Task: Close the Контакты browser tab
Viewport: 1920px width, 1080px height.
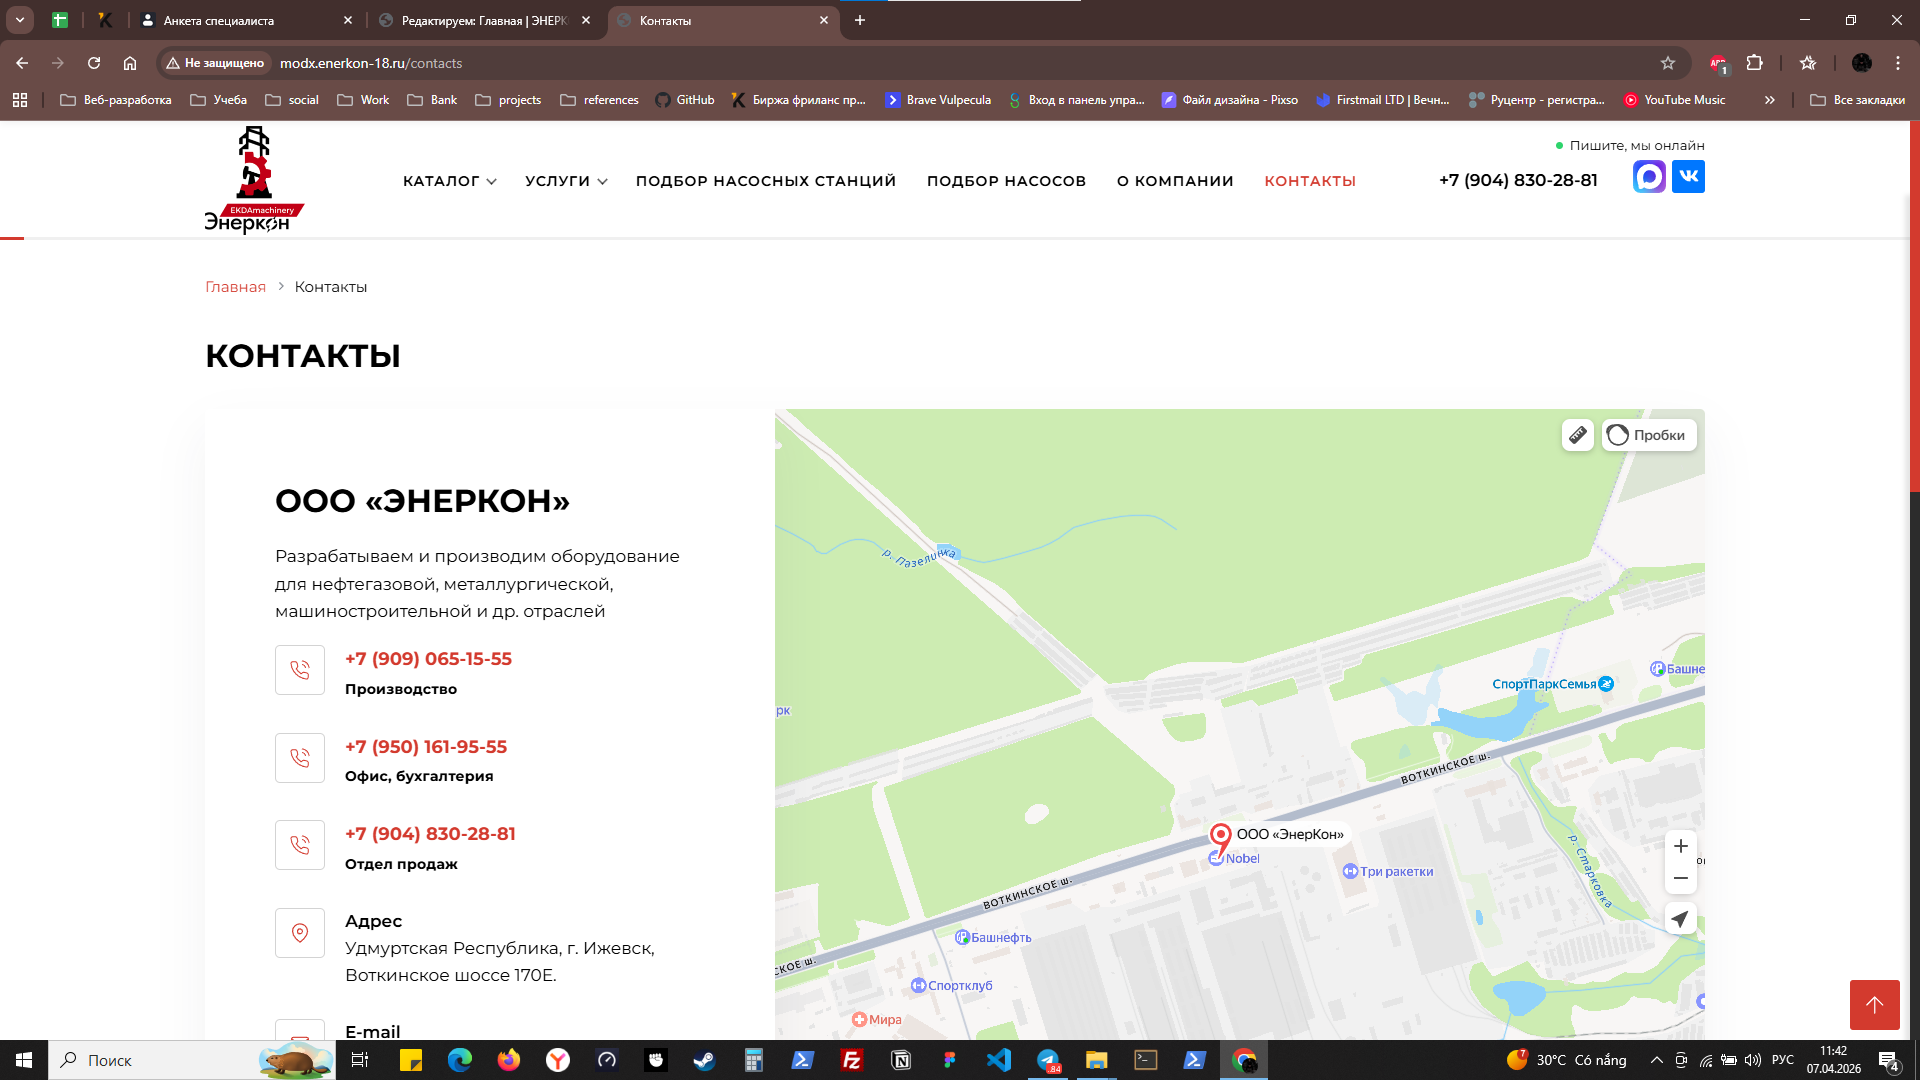Action: click(824, 20)
